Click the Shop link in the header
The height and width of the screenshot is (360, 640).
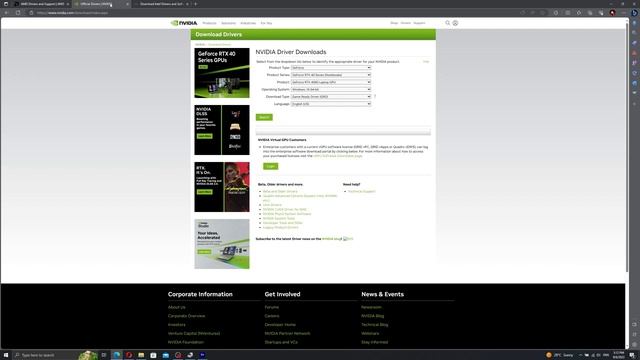394,23
